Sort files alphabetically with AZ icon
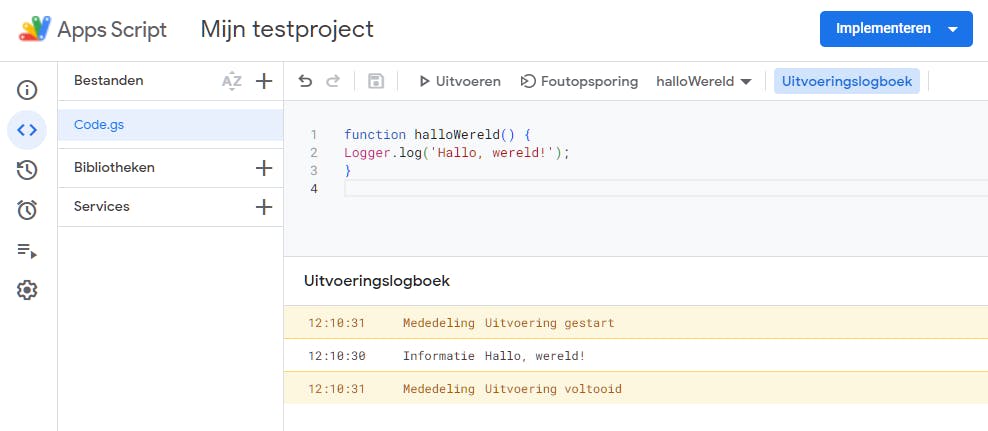This screenshot has height=431, width=988. tap(232, 81)
